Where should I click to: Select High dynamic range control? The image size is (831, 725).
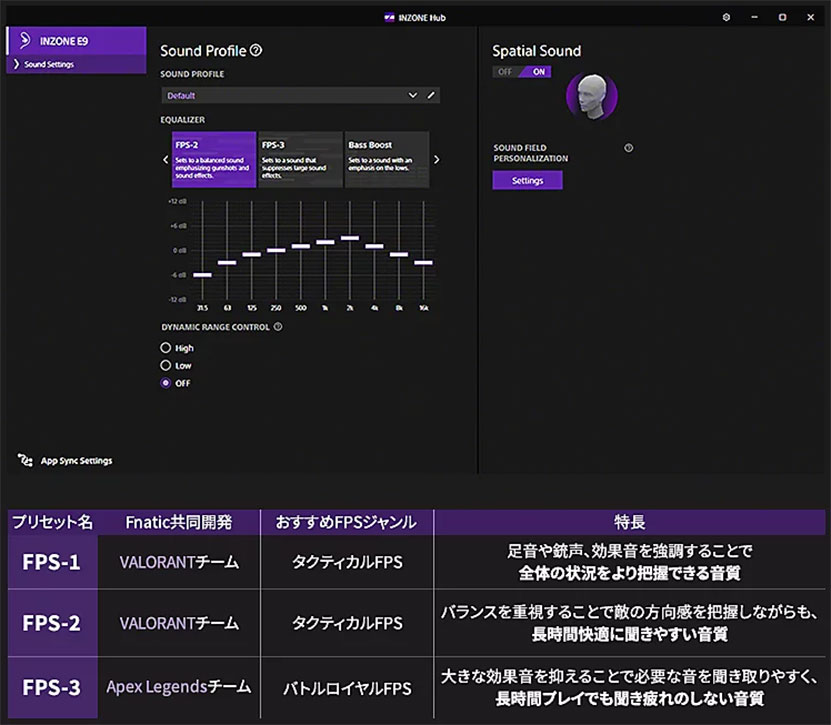[x=166, y=348]
